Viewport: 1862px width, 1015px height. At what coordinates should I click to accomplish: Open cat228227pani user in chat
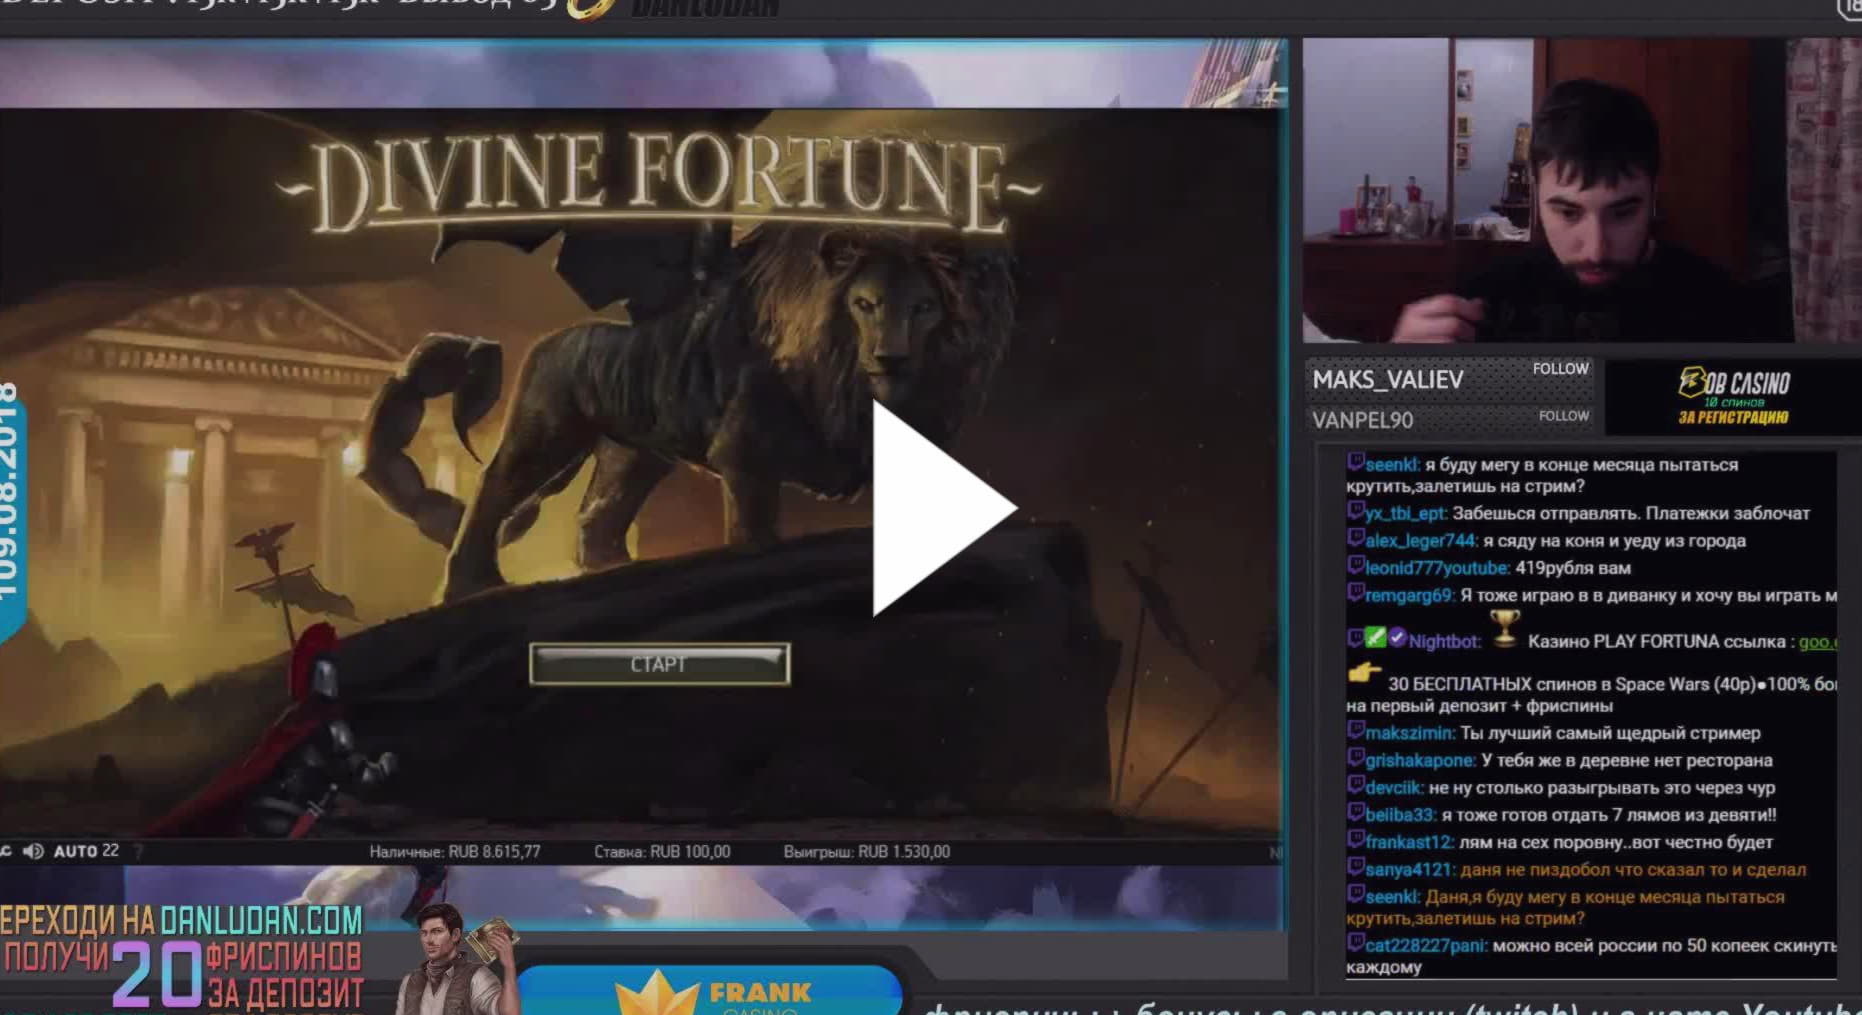(1426, 946)
